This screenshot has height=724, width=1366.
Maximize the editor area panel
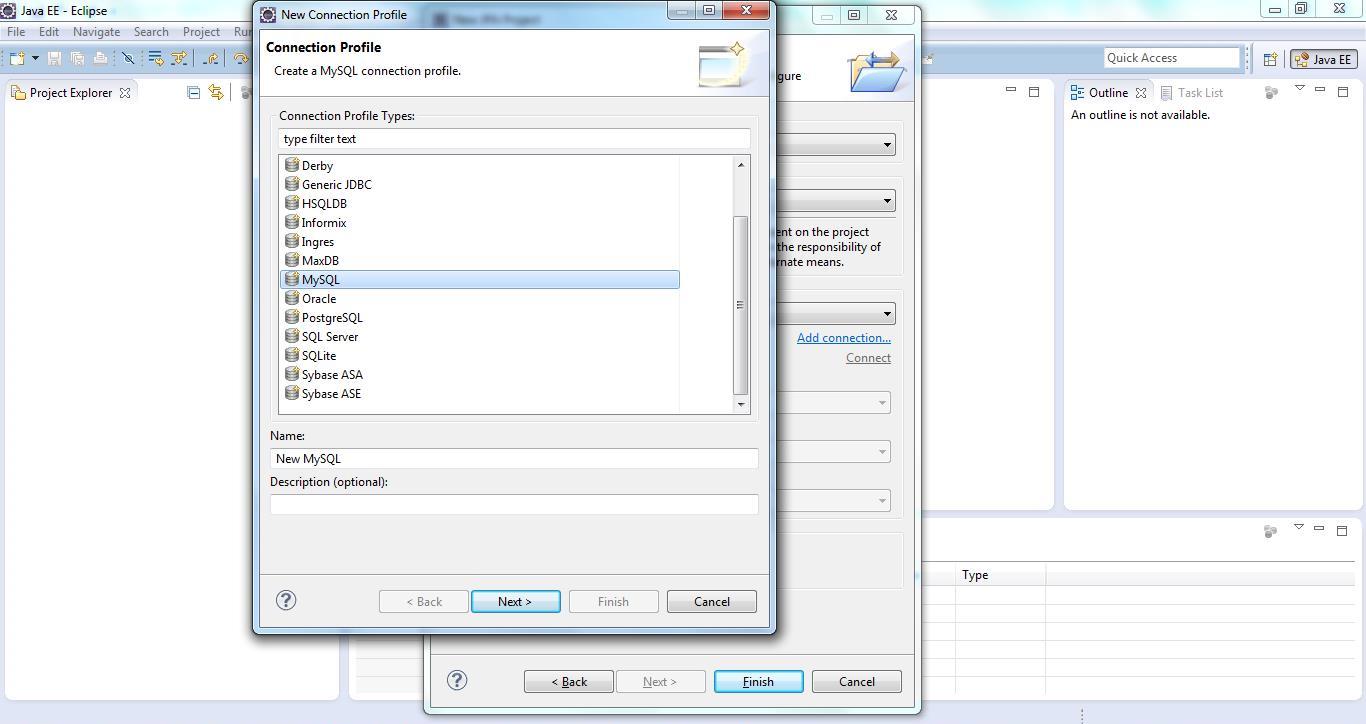[1034, 92]
